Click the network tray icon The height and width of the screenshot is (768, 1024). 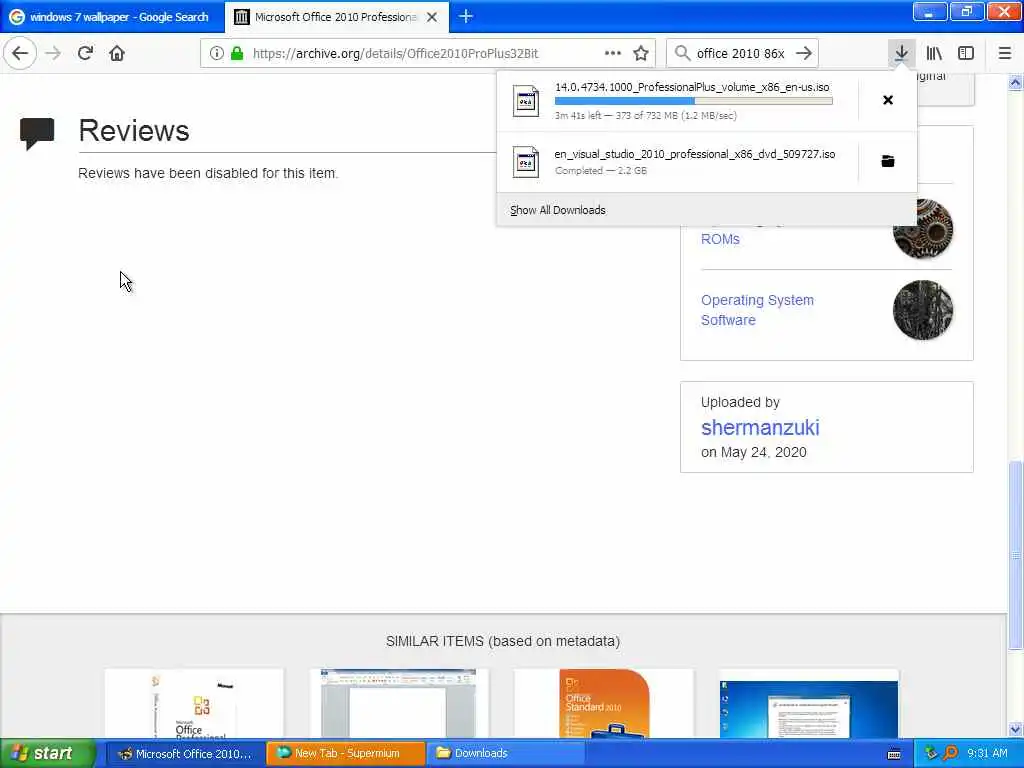(x=931, y=754)
